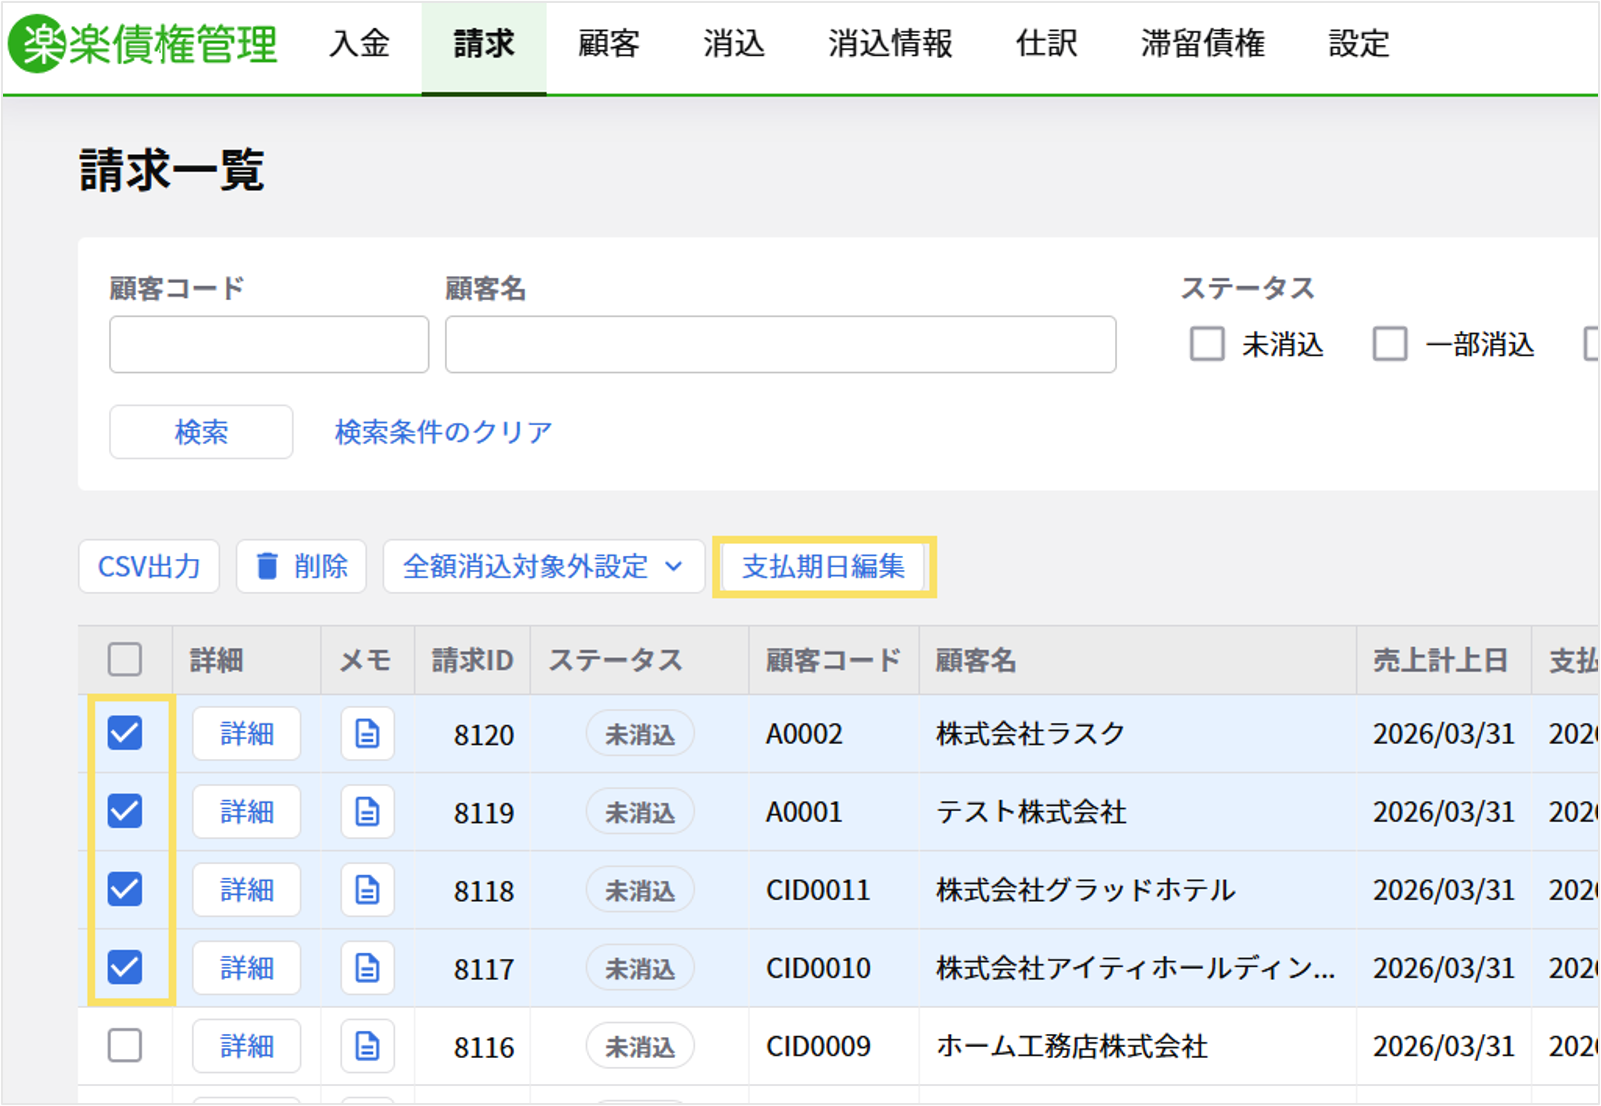
Task: Click customer name ホーム工務店株式会社
Action: pyautogui.click(x=1072, y=1046)
